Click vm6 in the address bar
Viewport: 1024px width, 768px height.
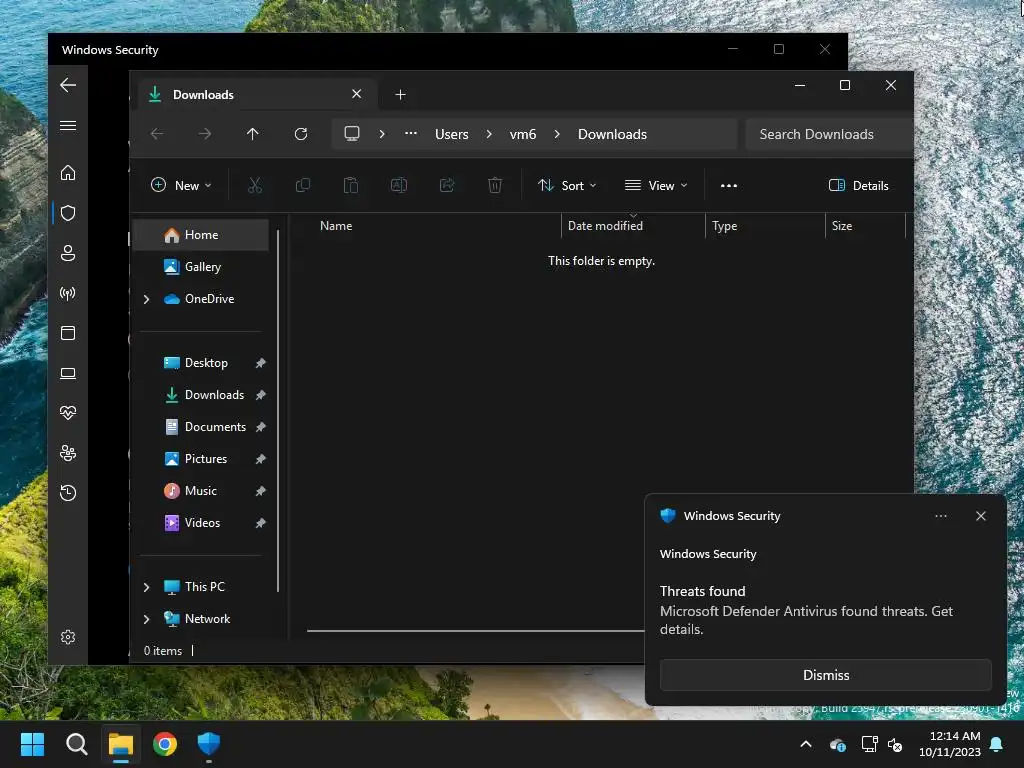(522, 134)
